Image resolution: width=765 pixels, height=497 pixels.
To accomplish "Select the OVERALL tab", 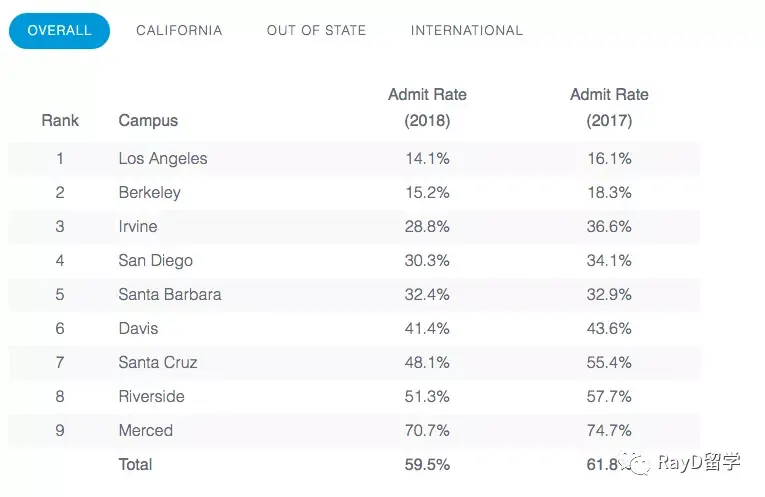I will pyautogui.click(x=59, y=31).
